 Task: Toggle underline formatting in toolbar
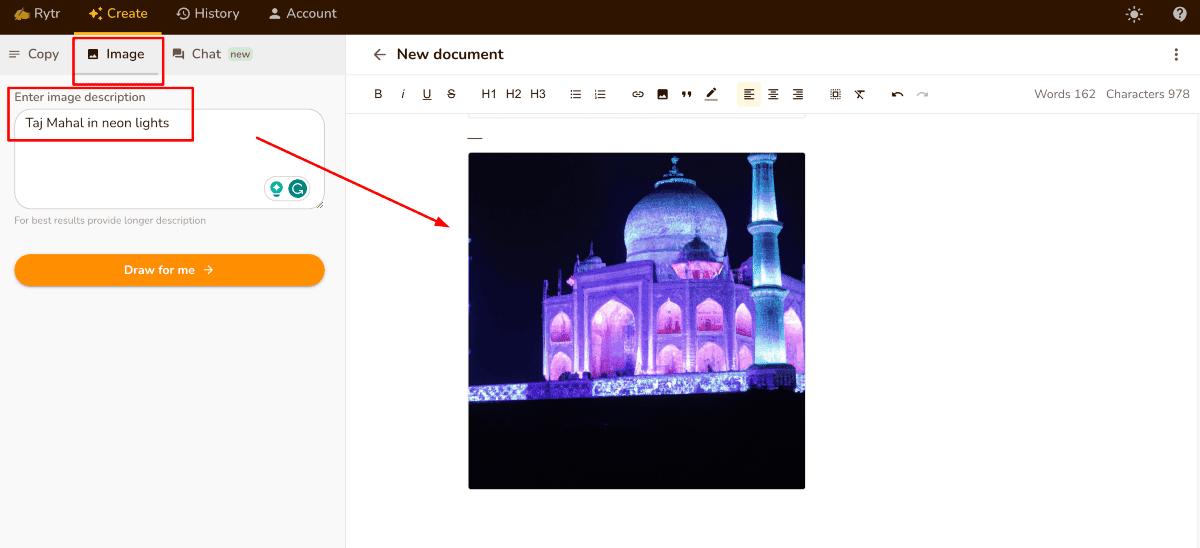coord(427,94)
